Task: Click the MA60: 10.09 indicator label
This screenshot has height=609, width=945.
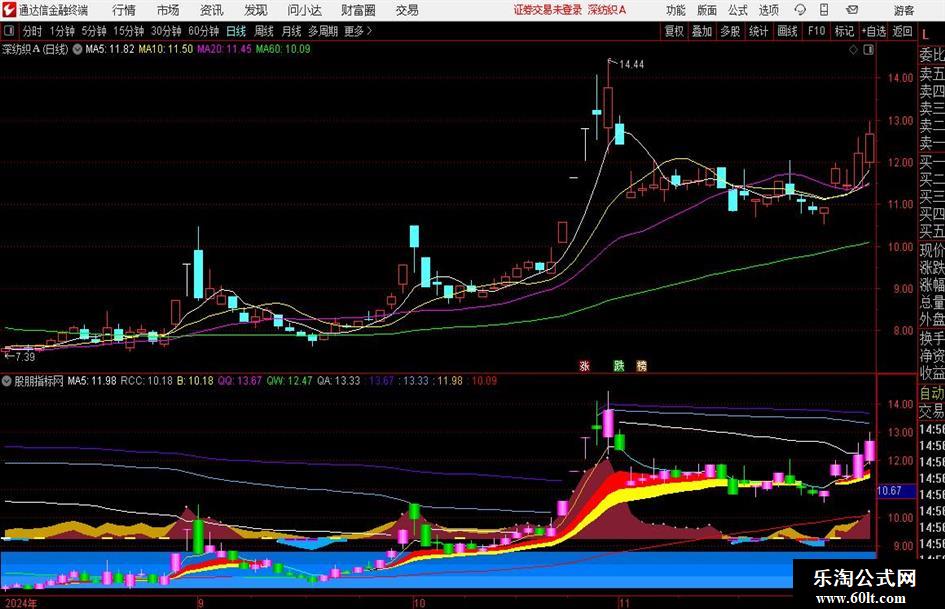Action: tap(283, 49)
